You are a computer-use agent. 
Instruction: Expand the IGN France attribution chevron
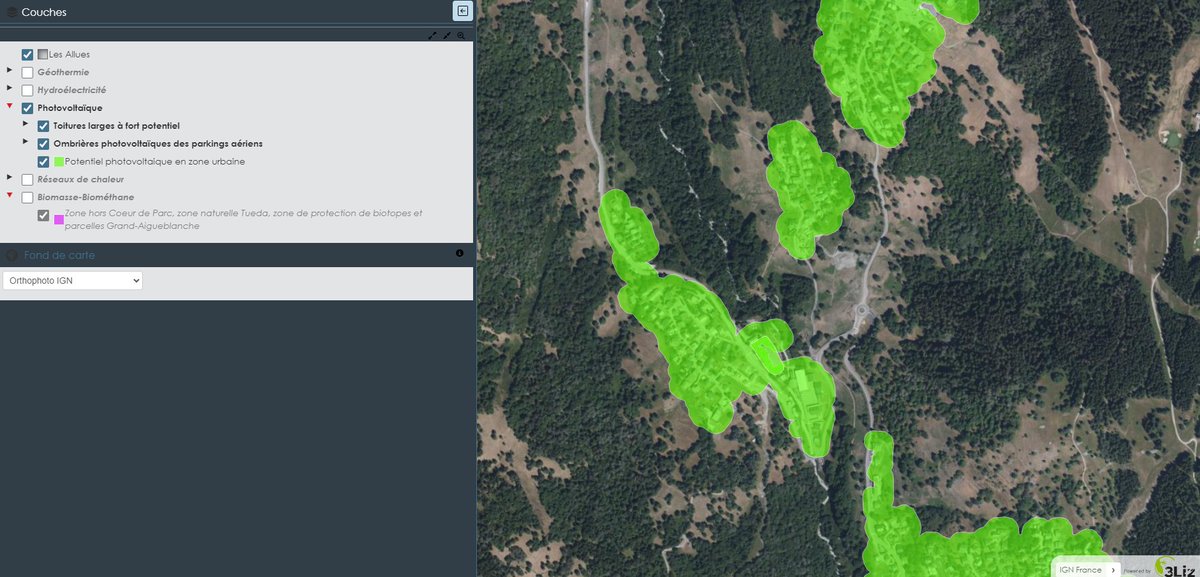coord(1113,570)
